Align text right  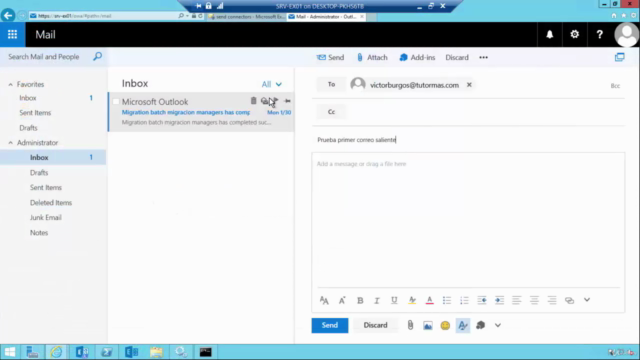[552, 300]
